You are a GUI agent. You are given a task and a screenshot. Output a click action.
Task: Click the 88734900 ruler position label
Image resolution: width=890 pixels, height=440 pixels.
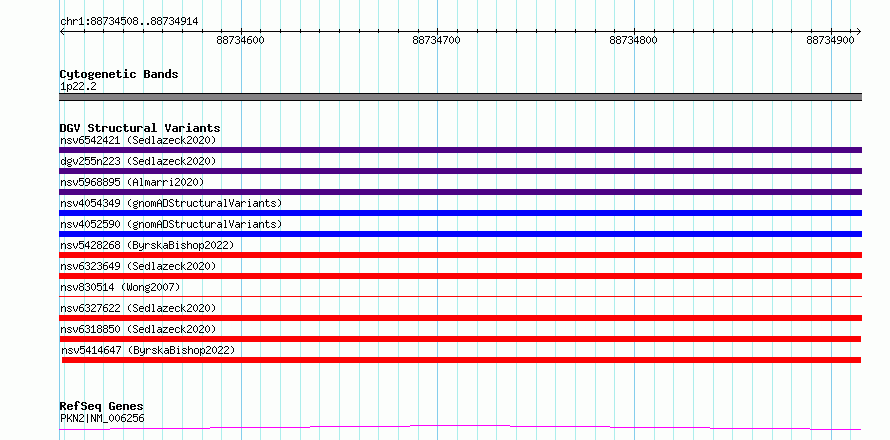point(830,41)
